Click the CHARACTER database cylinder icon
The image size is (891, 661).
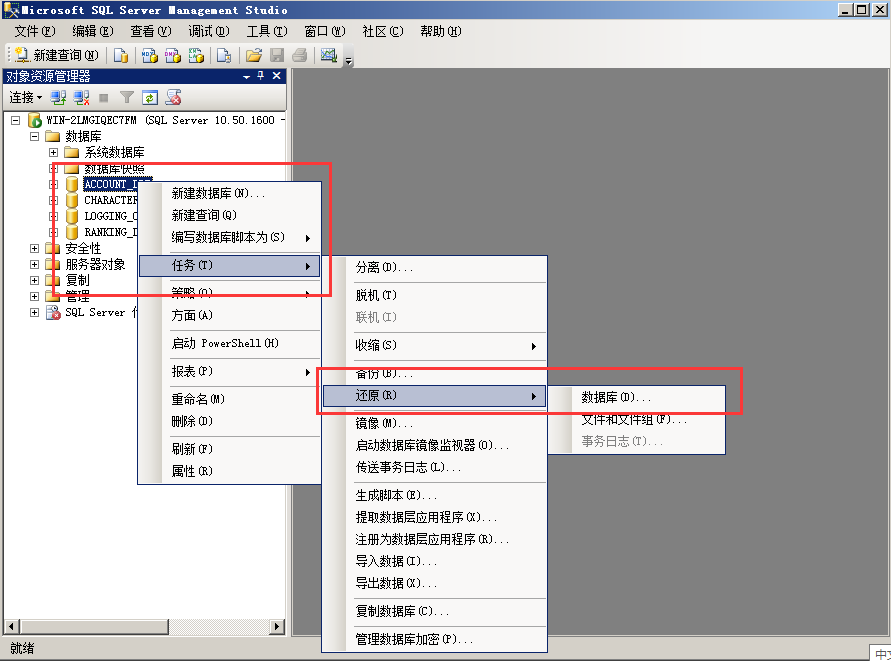click(x=72, y=200)
